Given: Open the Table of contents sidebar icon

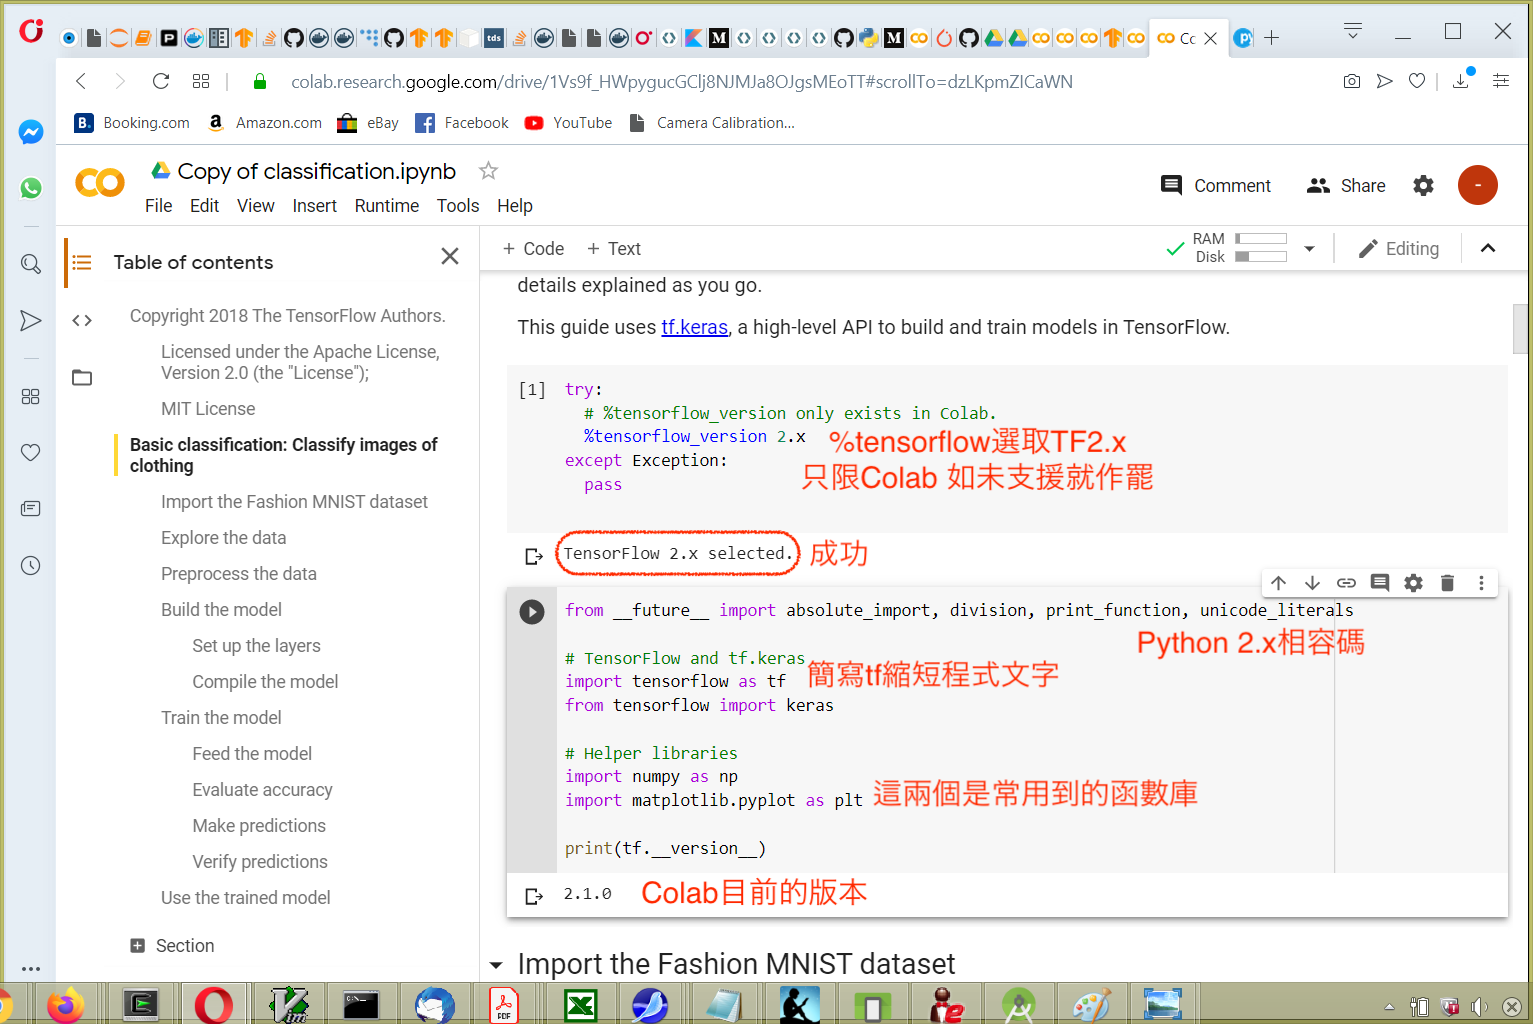Looking at the screenshot, I should 82,262.
